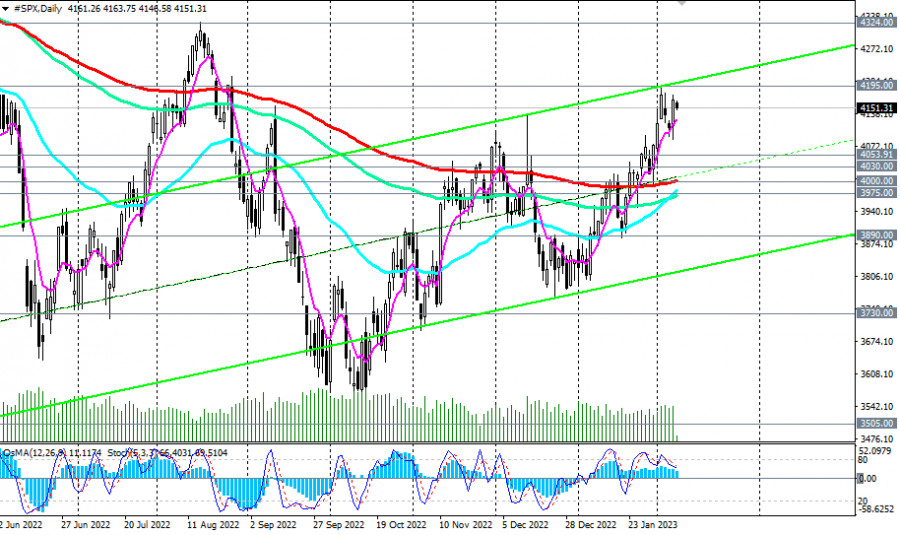900x535 pixels.
Task: Click the 5 Dec 2022 date label
Action: click(x=522, y=523)
